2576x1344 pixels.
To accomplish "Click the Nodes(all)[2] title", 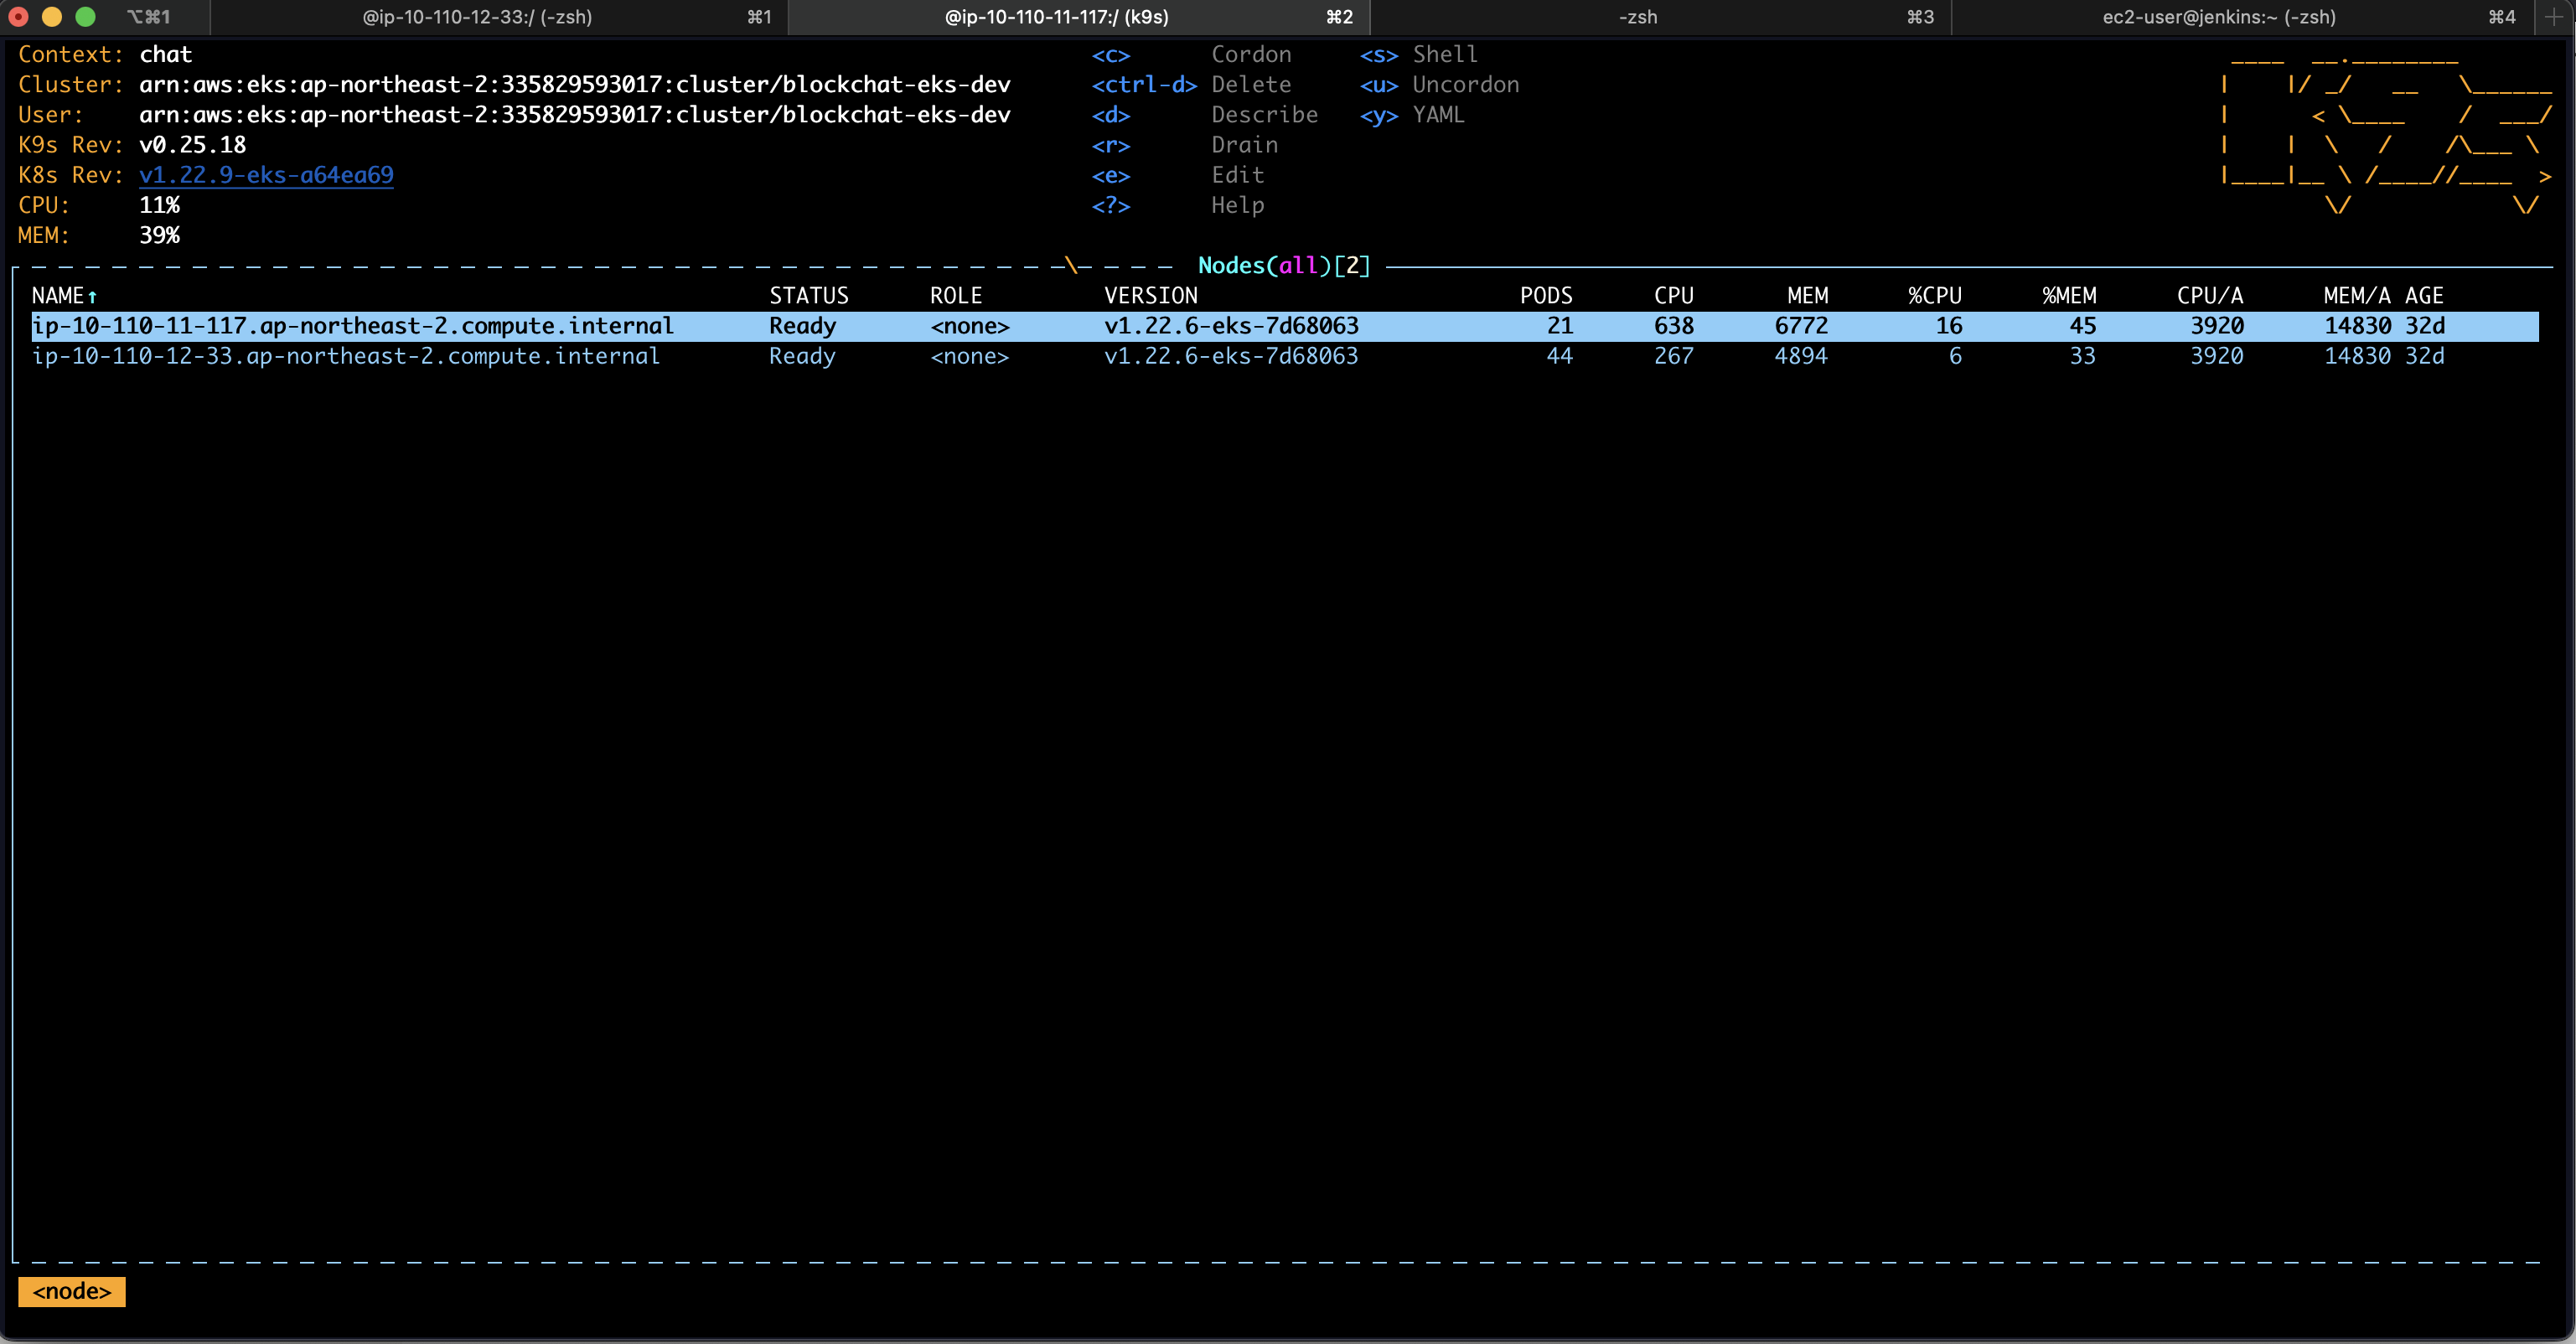I will coord(1283,266).
